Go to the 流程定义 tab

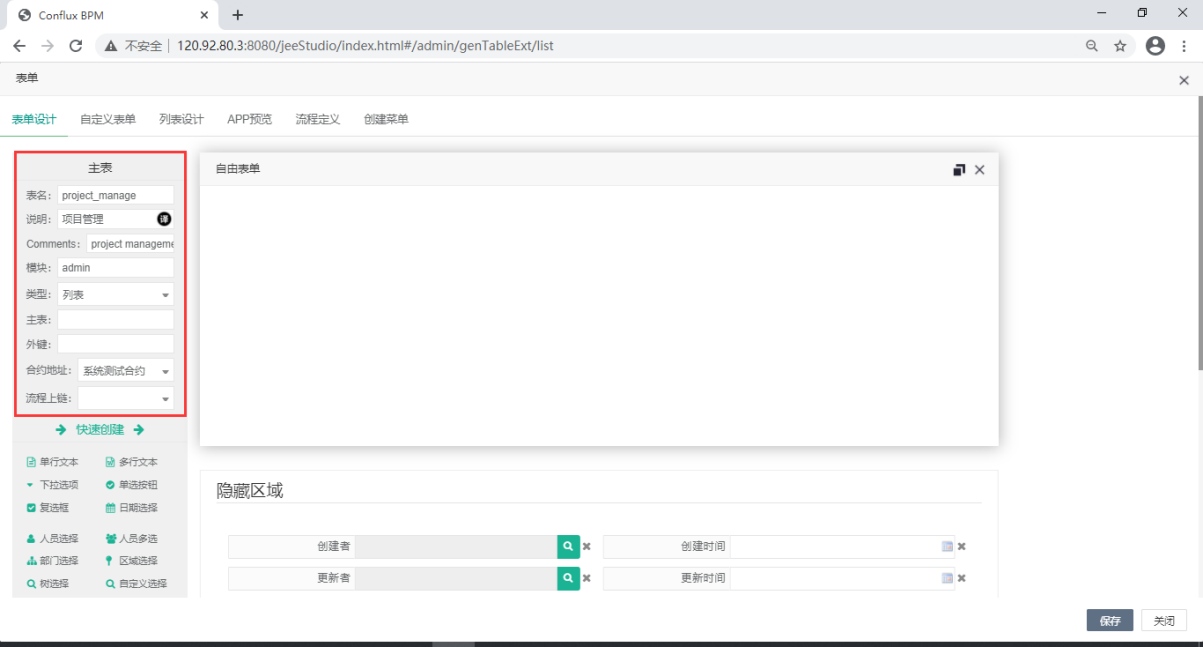tap(318, 119)
